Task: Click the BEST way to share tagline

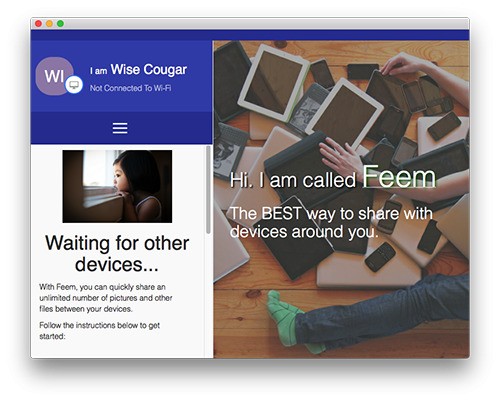Action: point(331,222)
